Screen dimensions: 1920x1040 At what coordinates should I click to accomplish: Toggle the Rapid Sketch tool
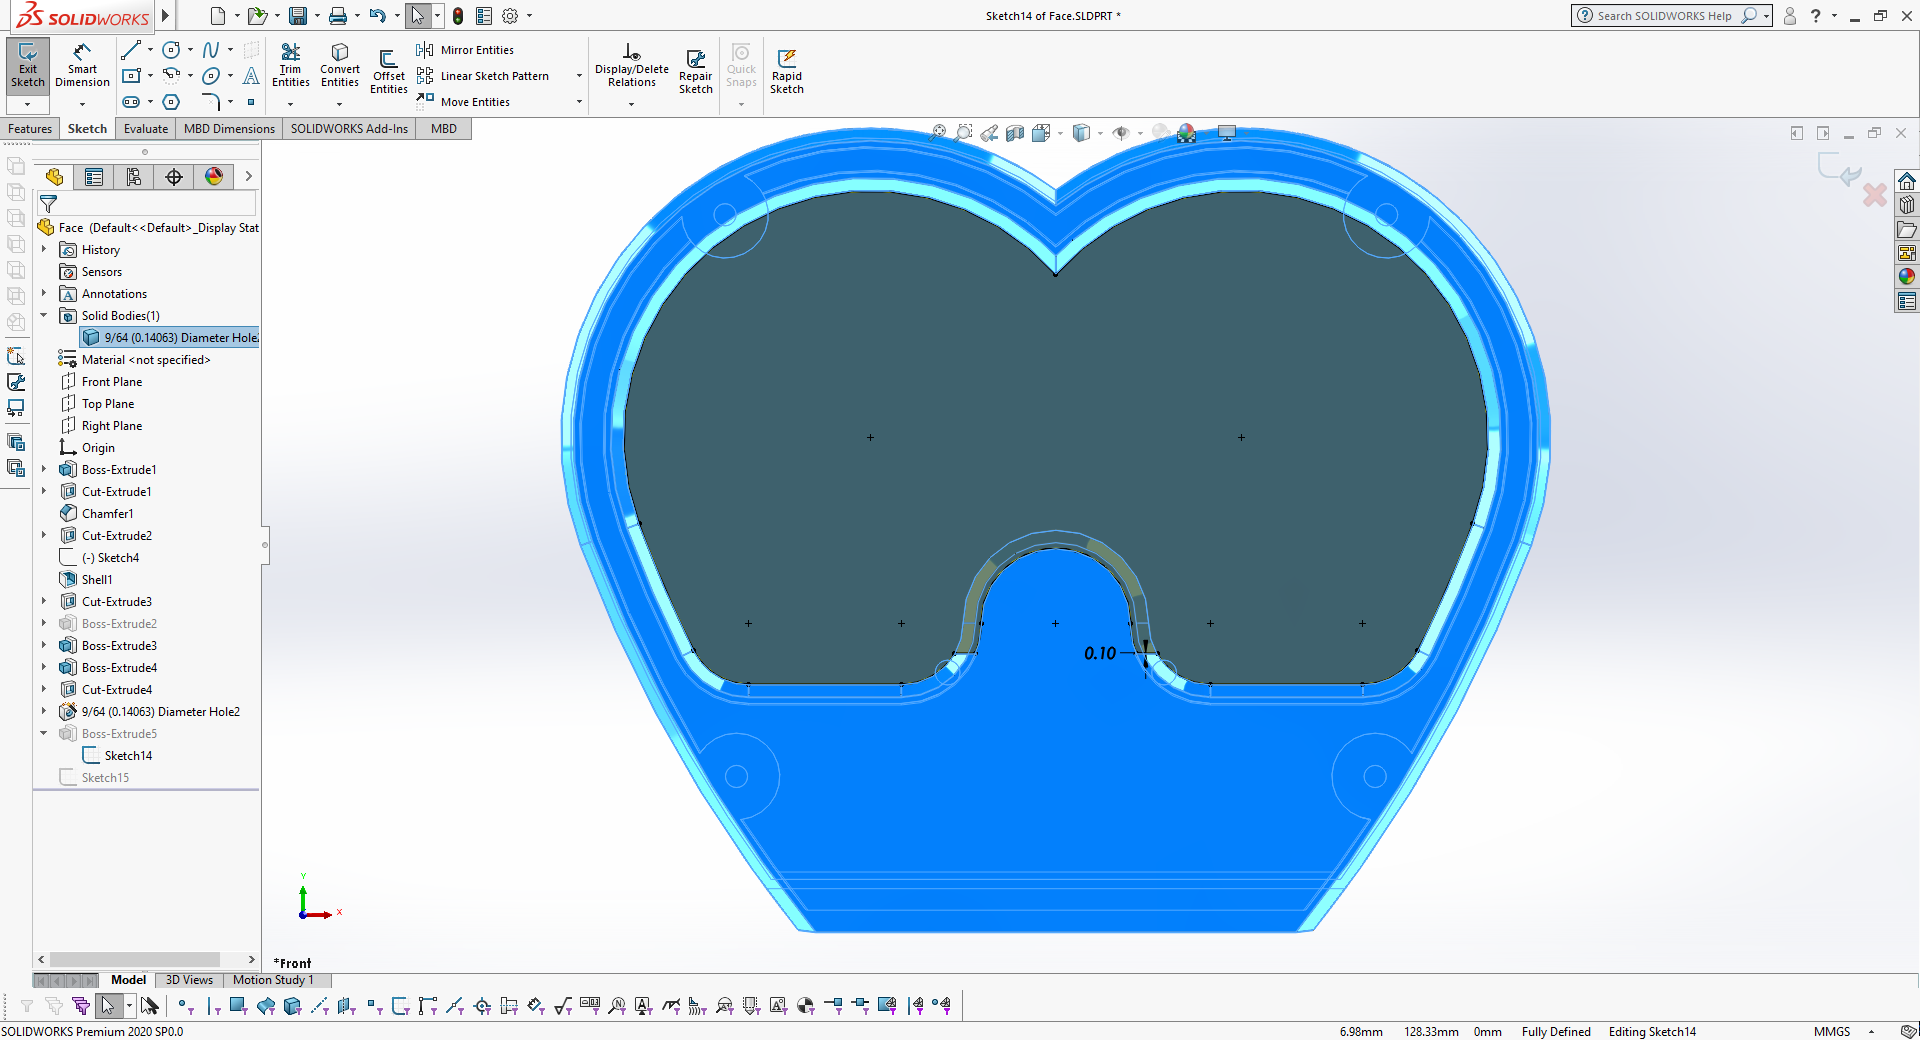pos(787,72)
